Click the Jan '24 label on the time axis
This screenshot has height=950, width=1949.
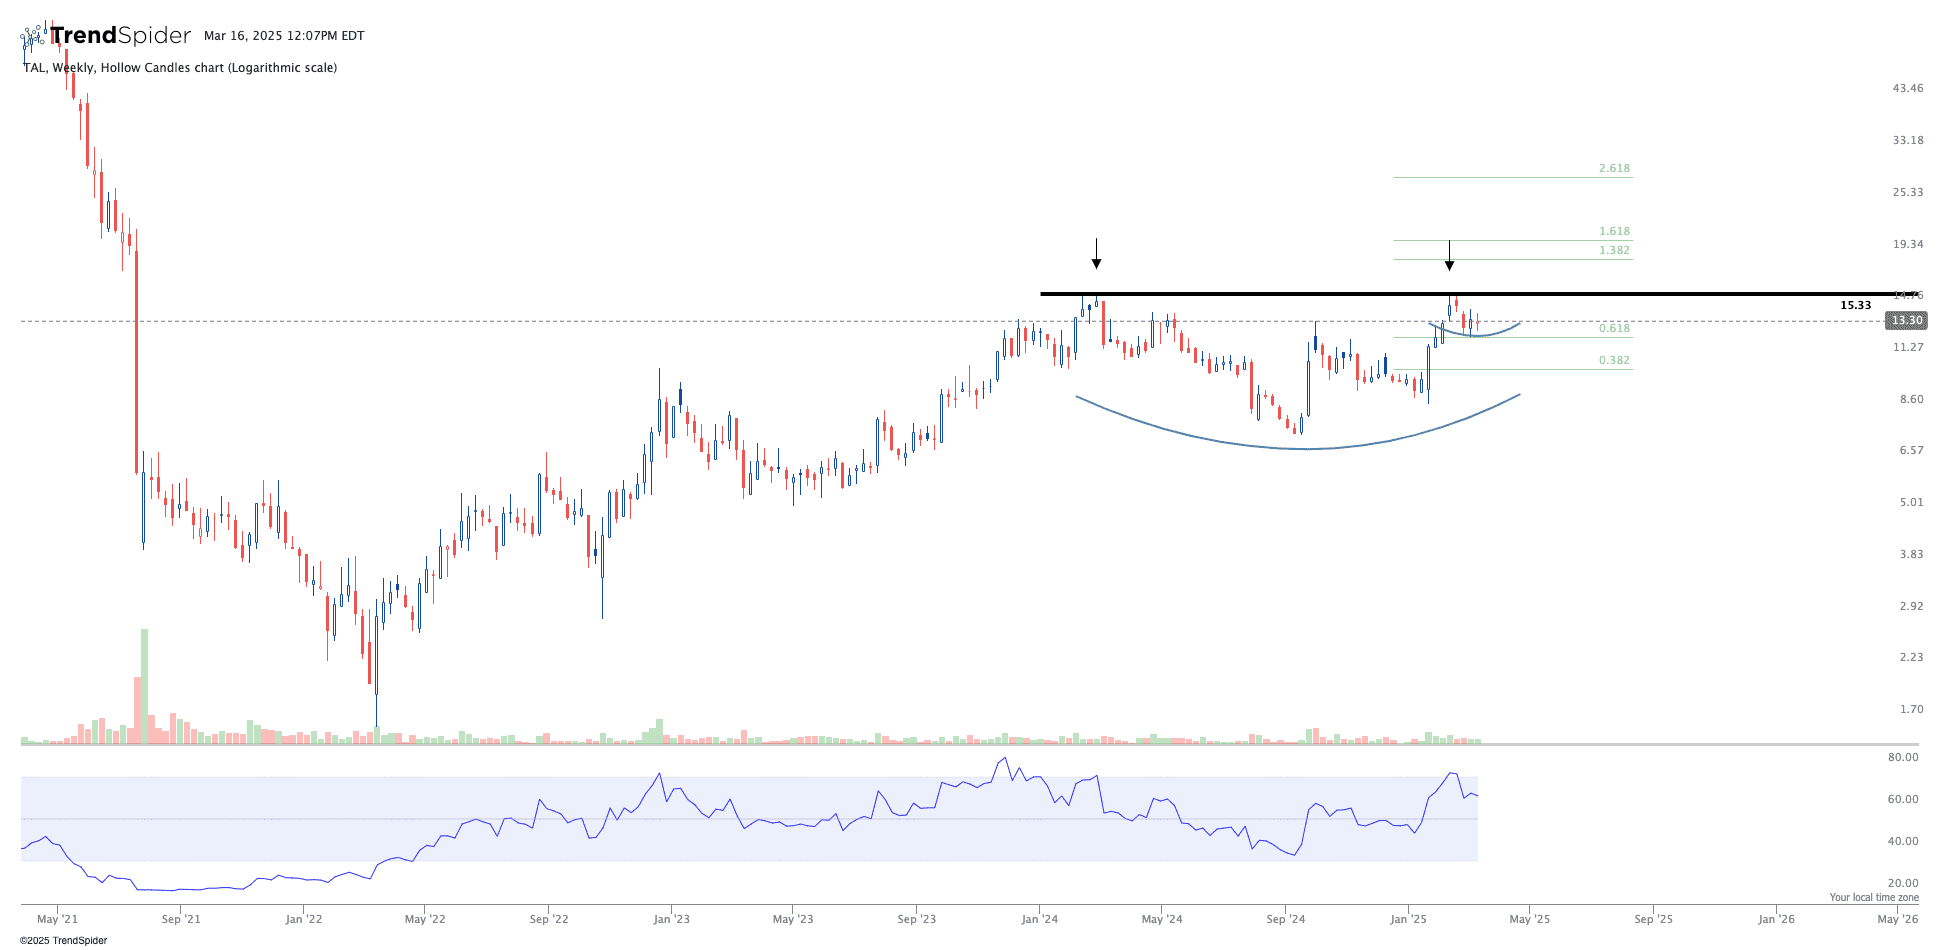point(1040,919)
